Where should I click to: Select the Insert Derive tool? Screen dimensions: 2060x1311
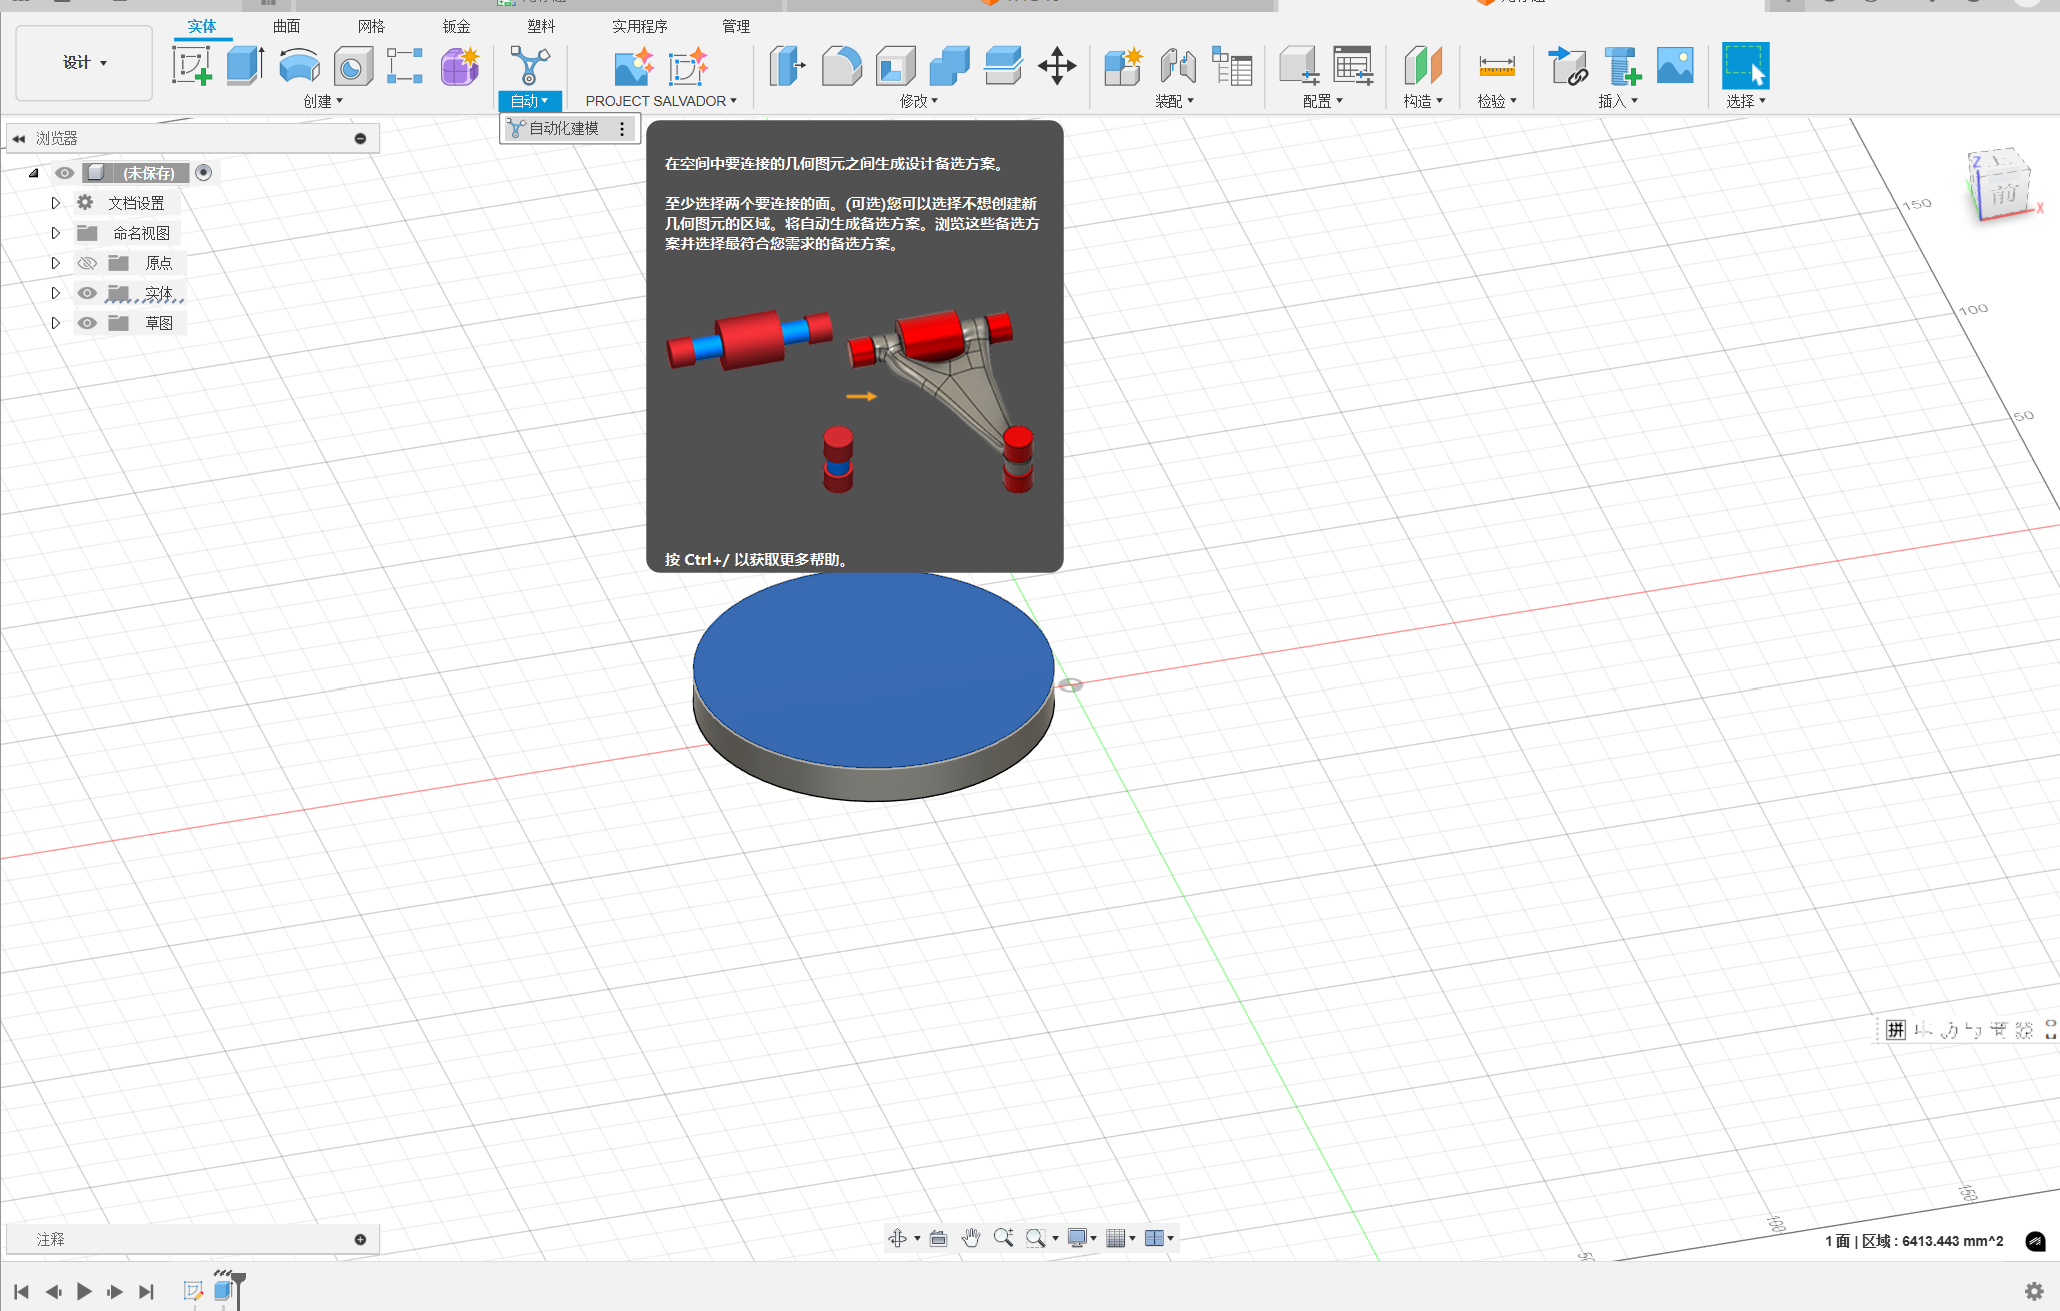pos(1567,66)
